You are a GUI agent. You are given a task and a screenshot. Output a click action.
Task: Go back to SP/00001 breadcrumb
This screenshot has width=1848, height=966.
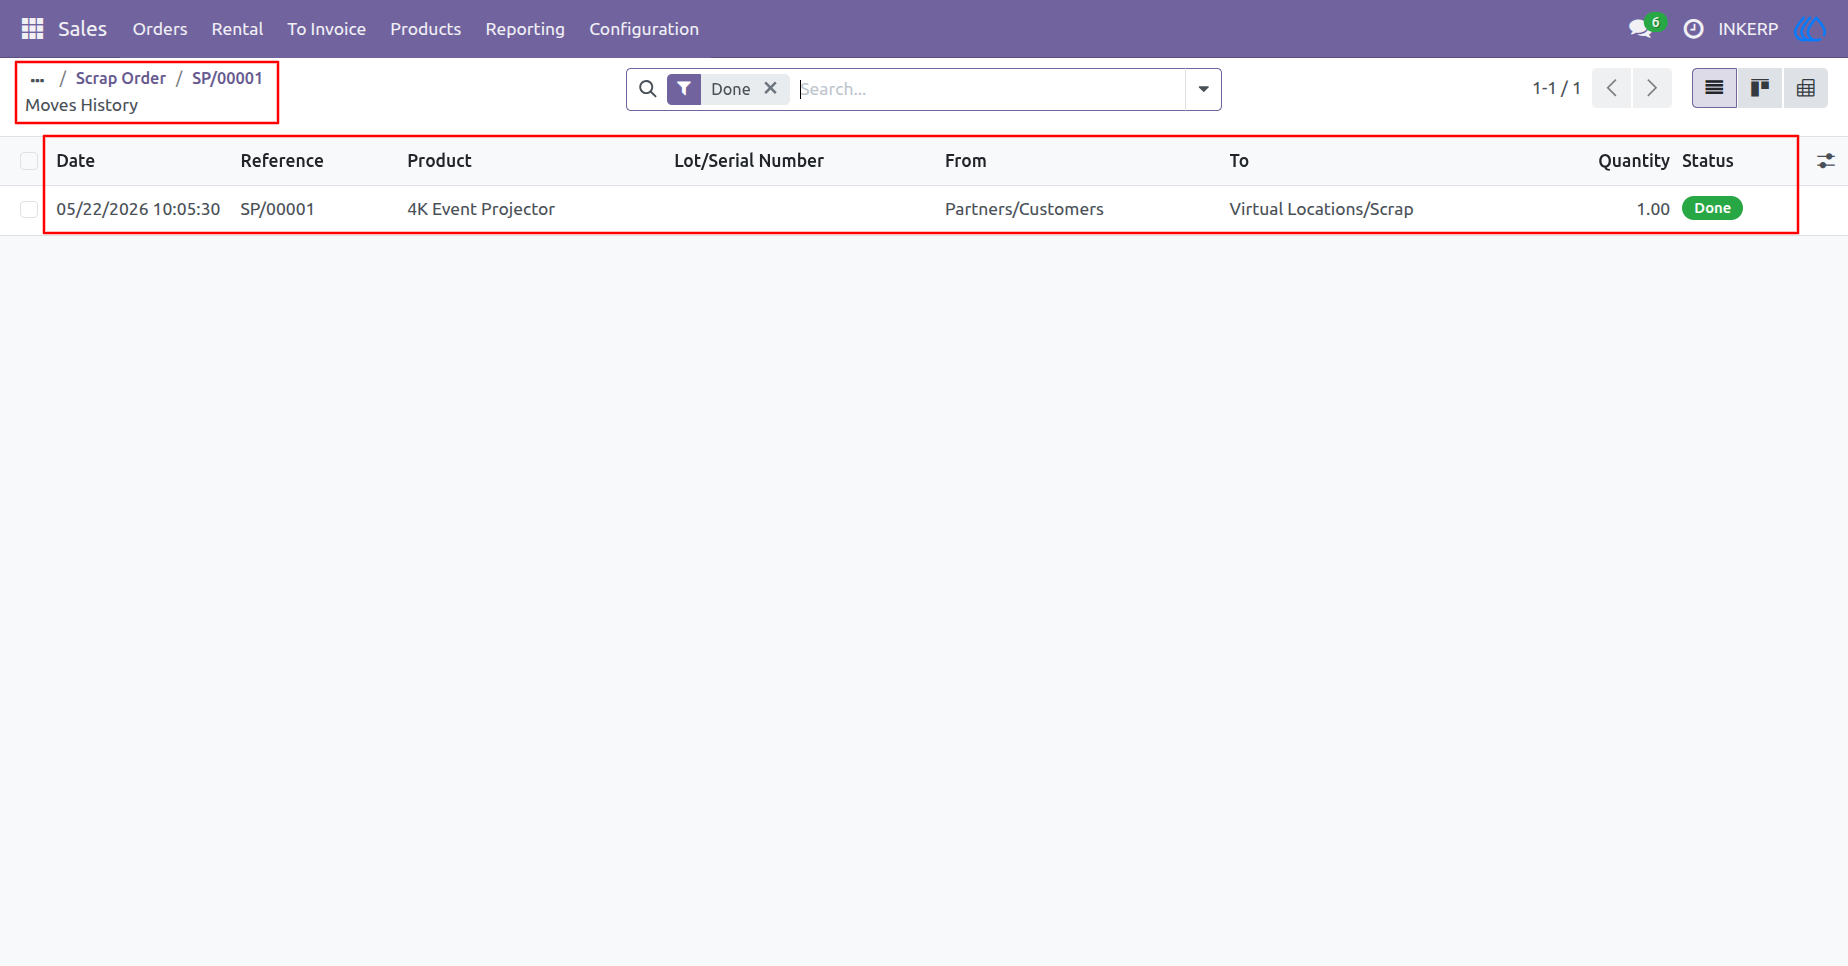point(227,78)
